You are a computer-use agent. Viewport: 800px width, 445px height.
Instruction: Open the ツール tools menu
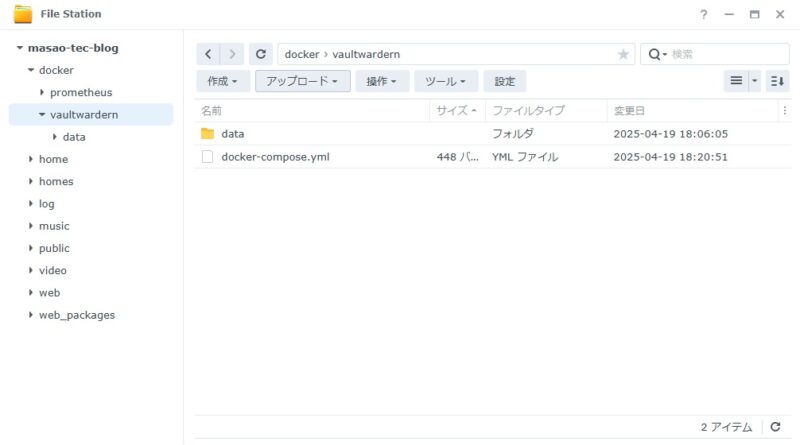(x=446, y=81)
